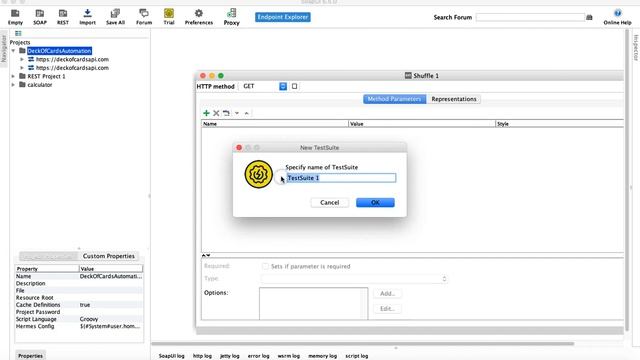Screen dimensions: 640x360
Task: Create new SOAP project
Action: click(x=40, y=17)
